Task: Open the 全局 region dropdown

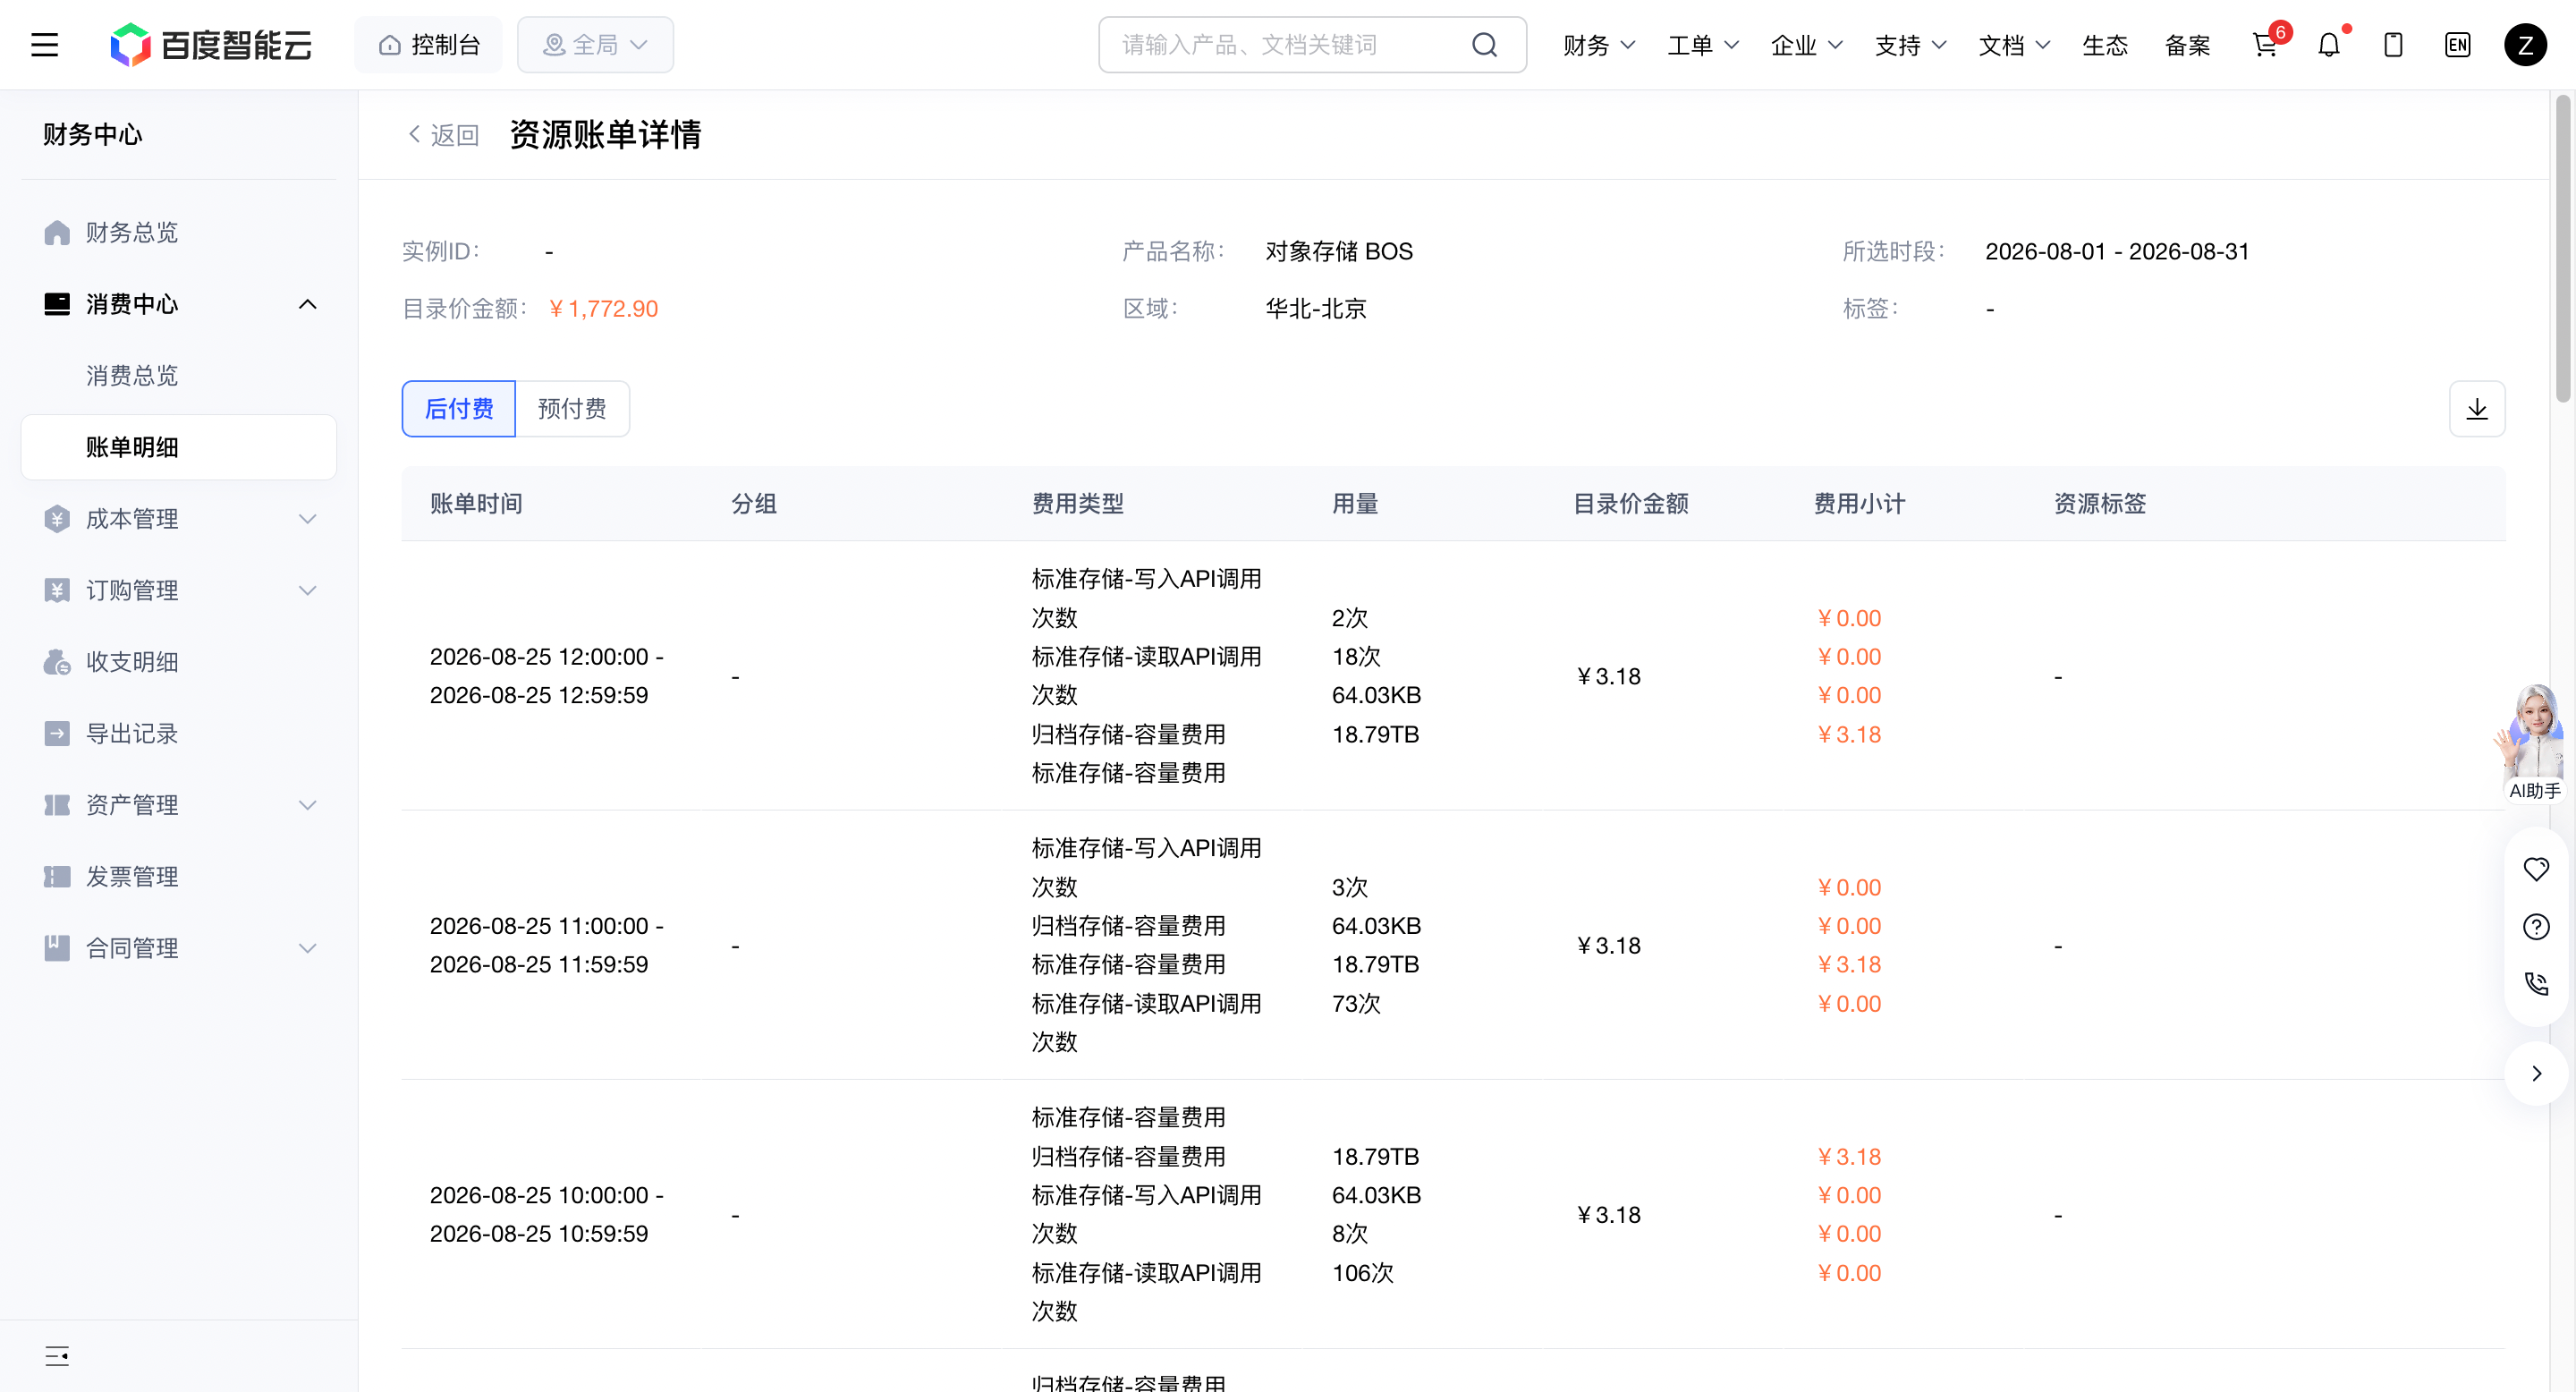Action: [595, 45]
